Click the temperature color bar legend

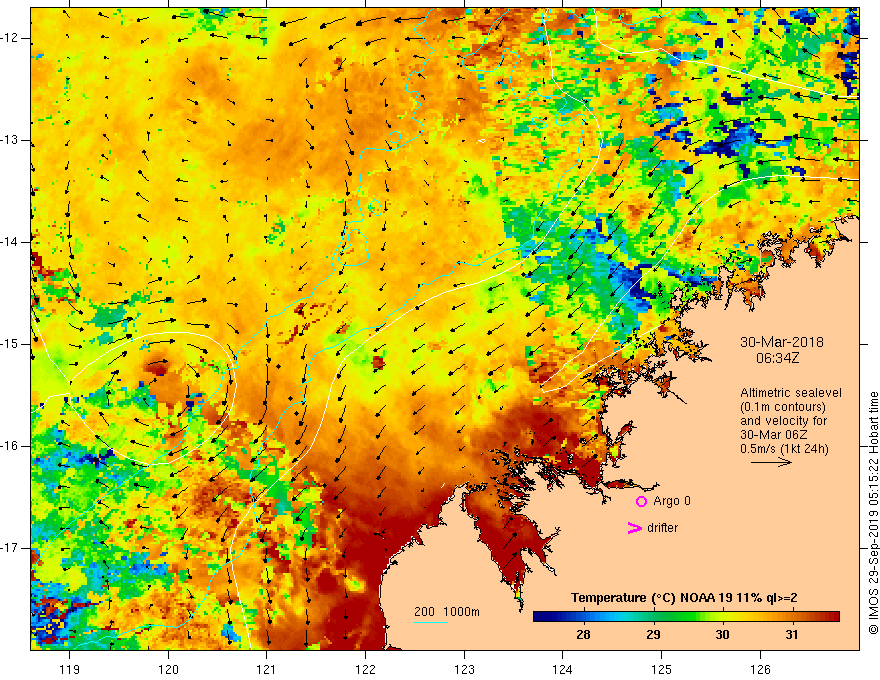pos(686,617)
